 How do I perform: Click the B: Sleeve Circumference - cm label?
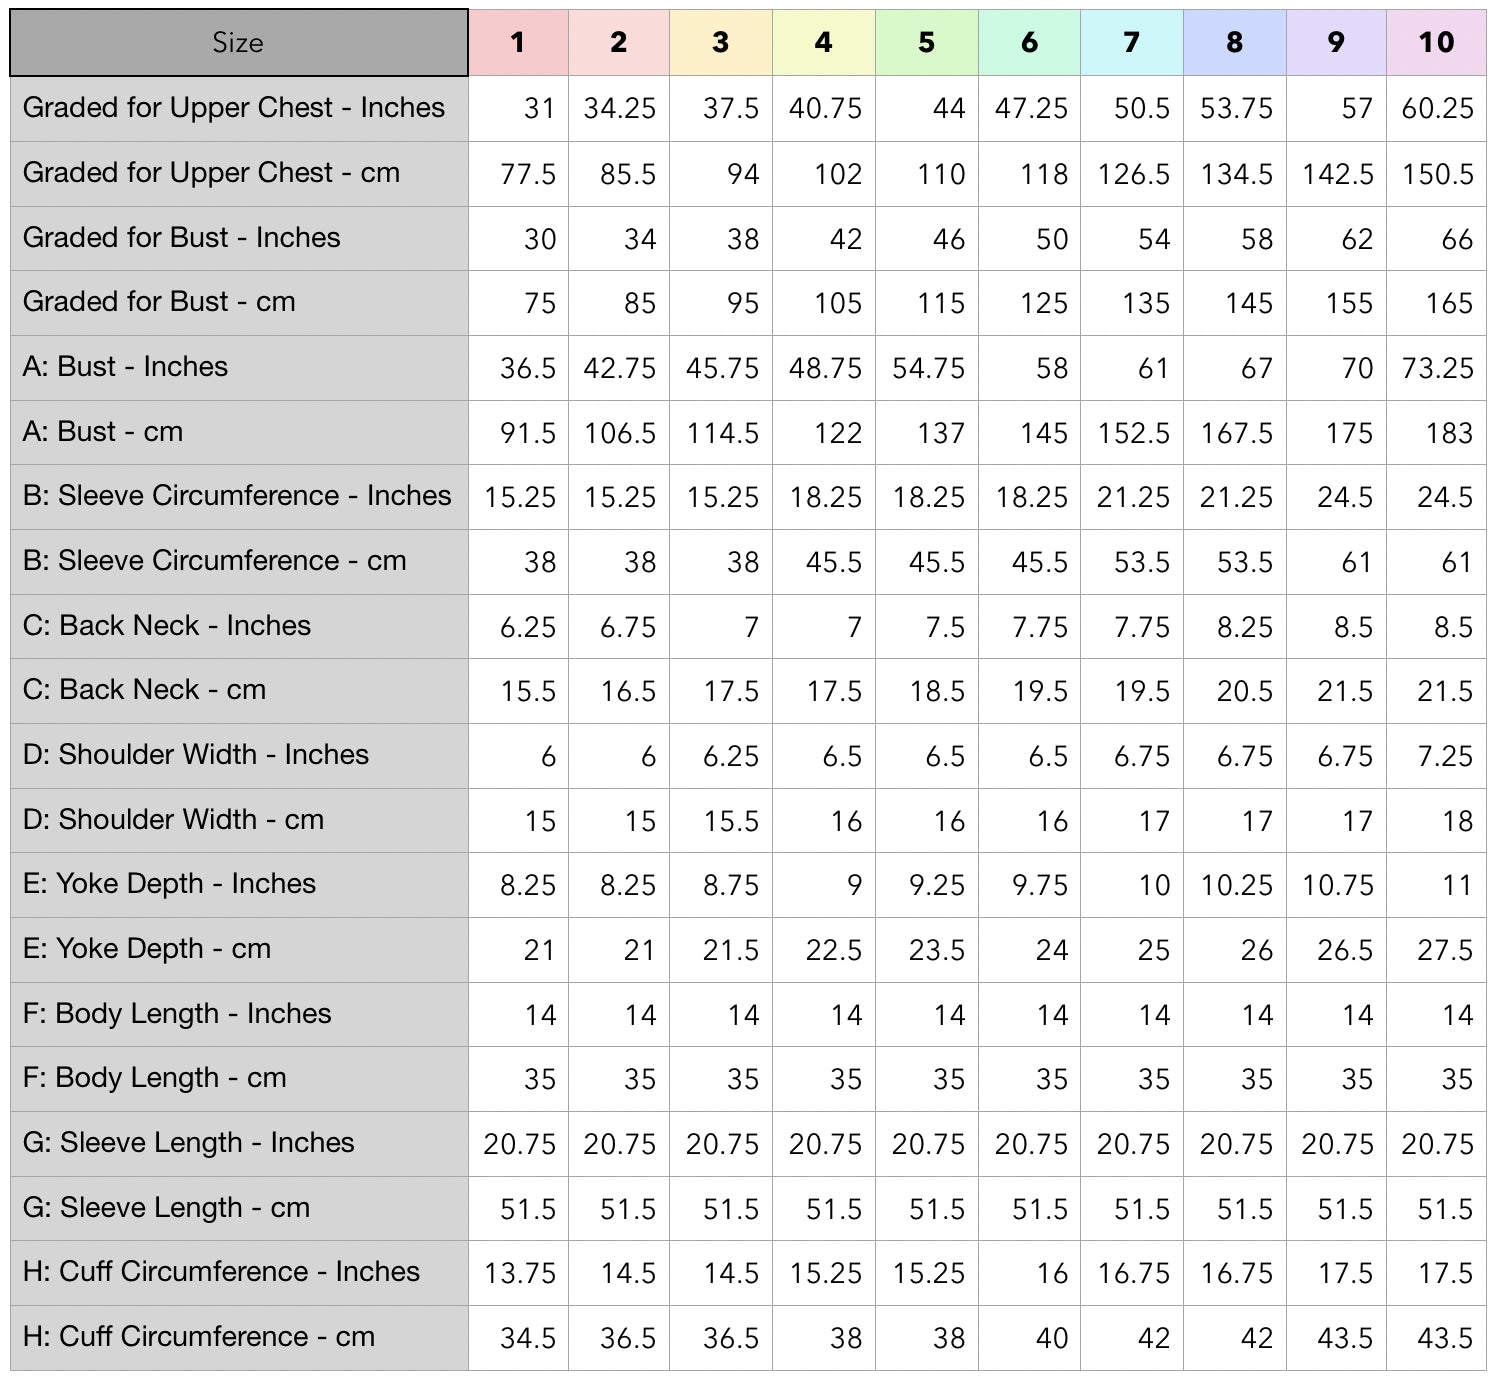[214, 561]
